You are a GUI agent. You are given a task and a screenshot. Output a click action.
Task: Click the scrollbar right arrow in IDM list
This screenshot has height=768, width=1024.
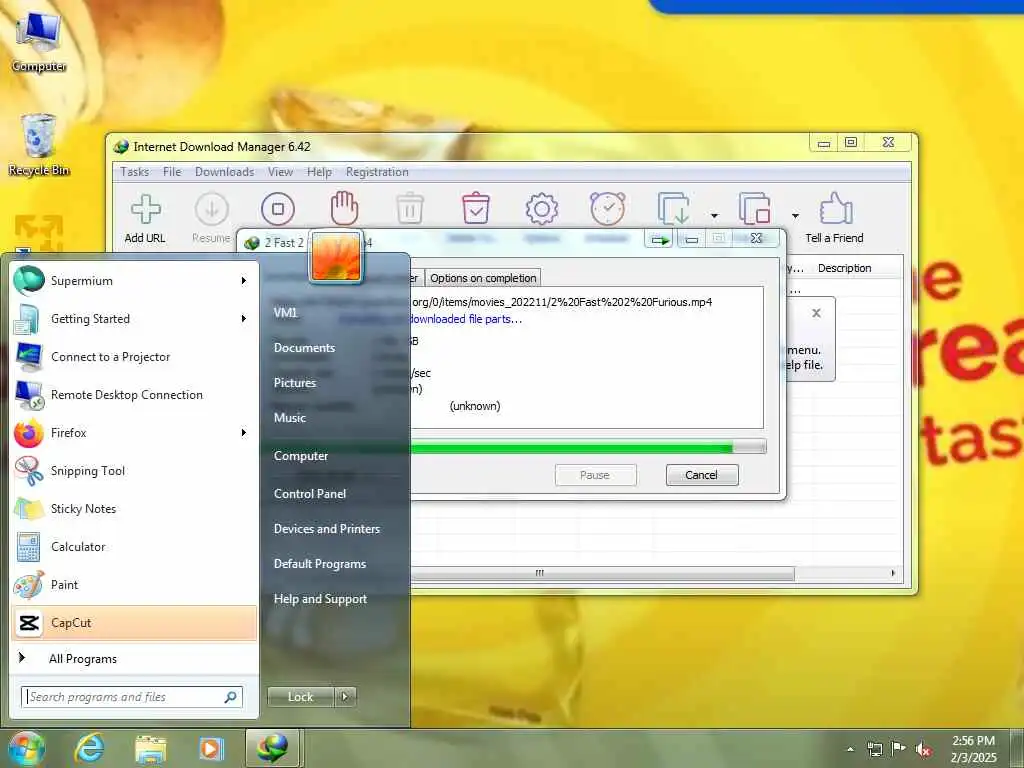893,573
